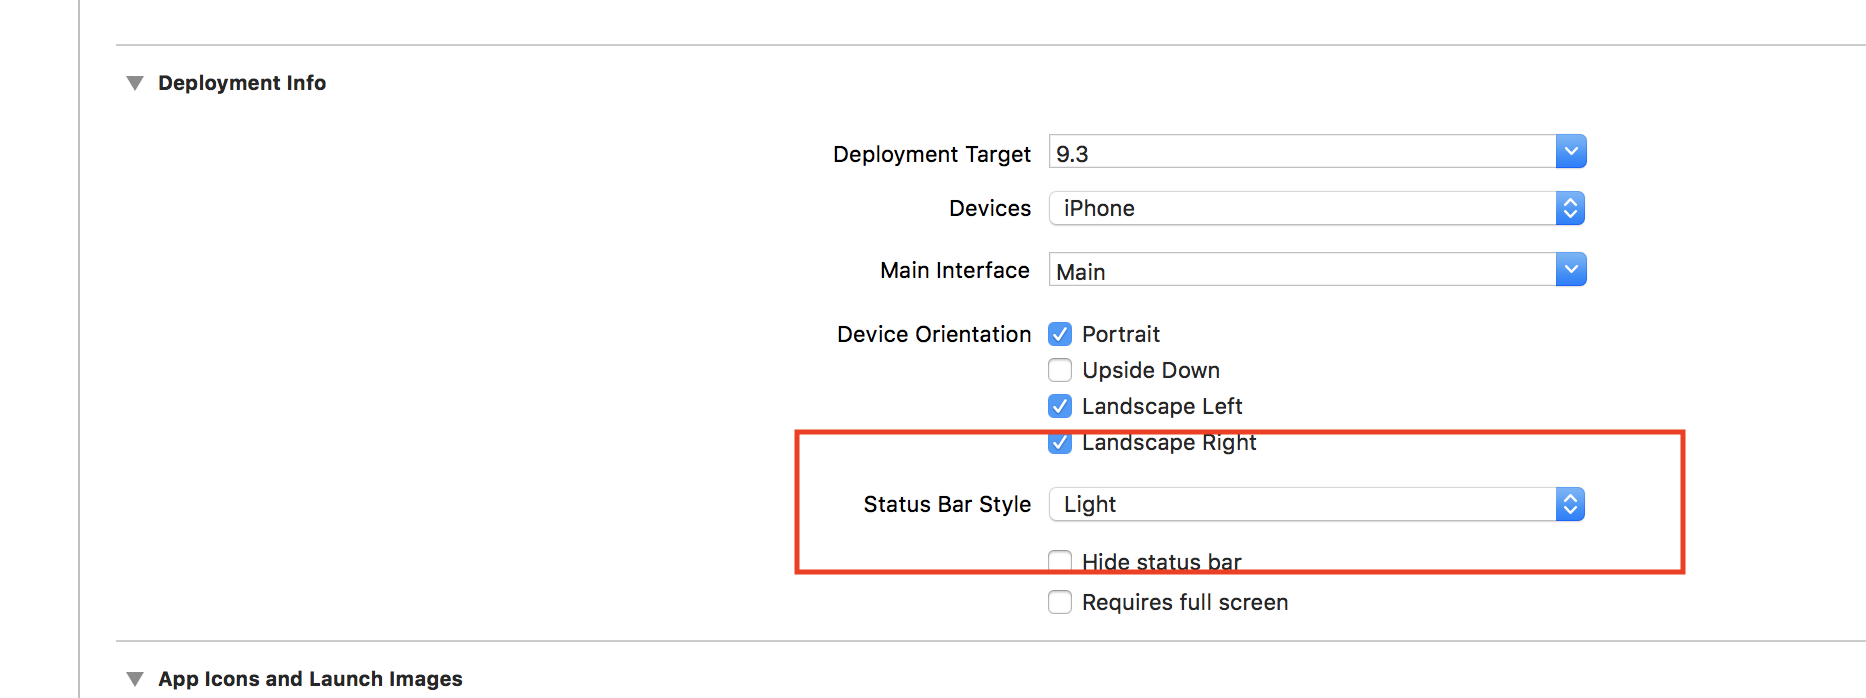This screenshot has height=698, width=1866.
Task: Enable the Upside Down orientation checkbox
Action: (1060, 370)
